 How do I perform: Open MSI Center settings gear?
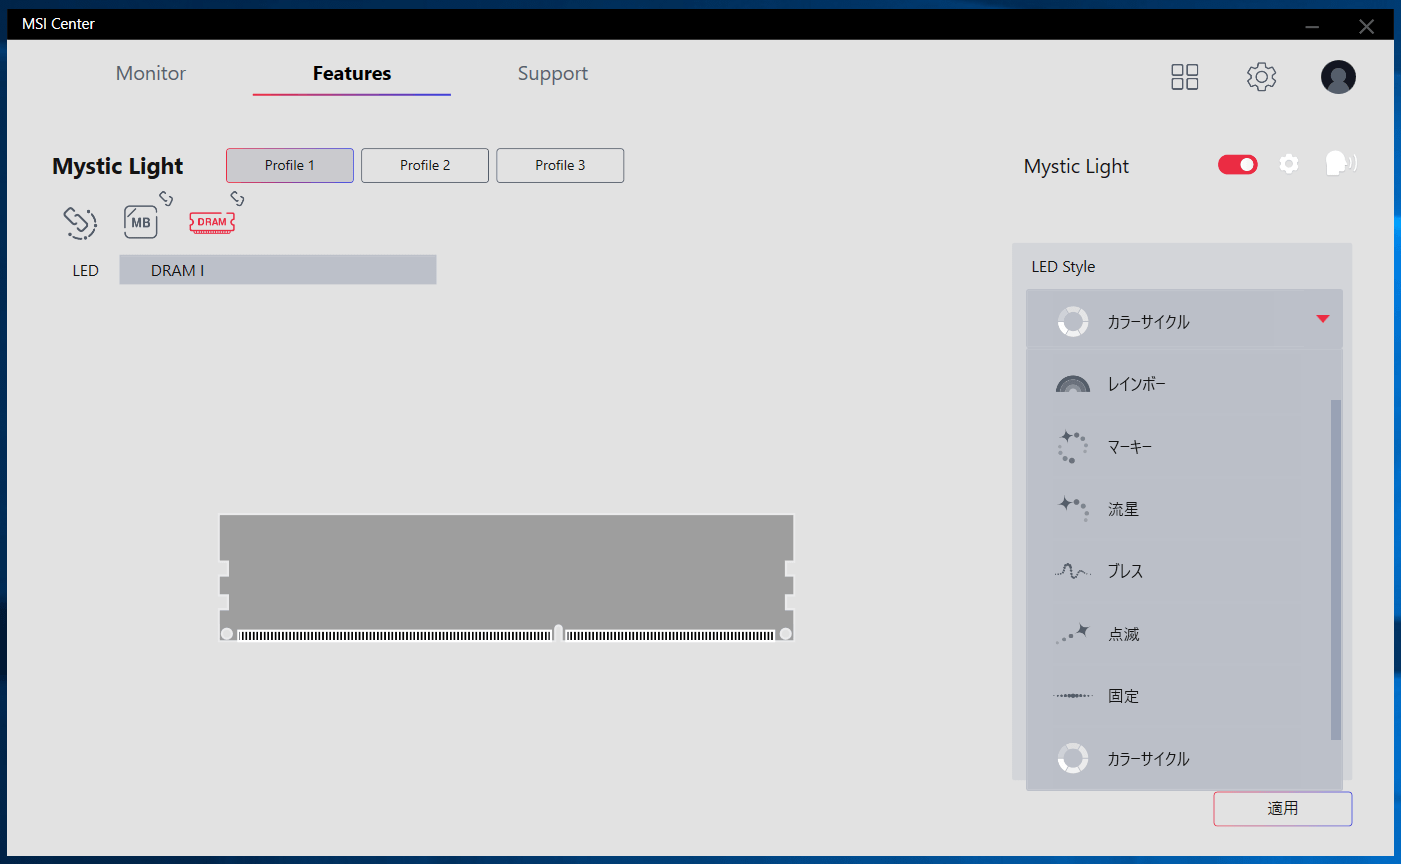[1261, 77]
